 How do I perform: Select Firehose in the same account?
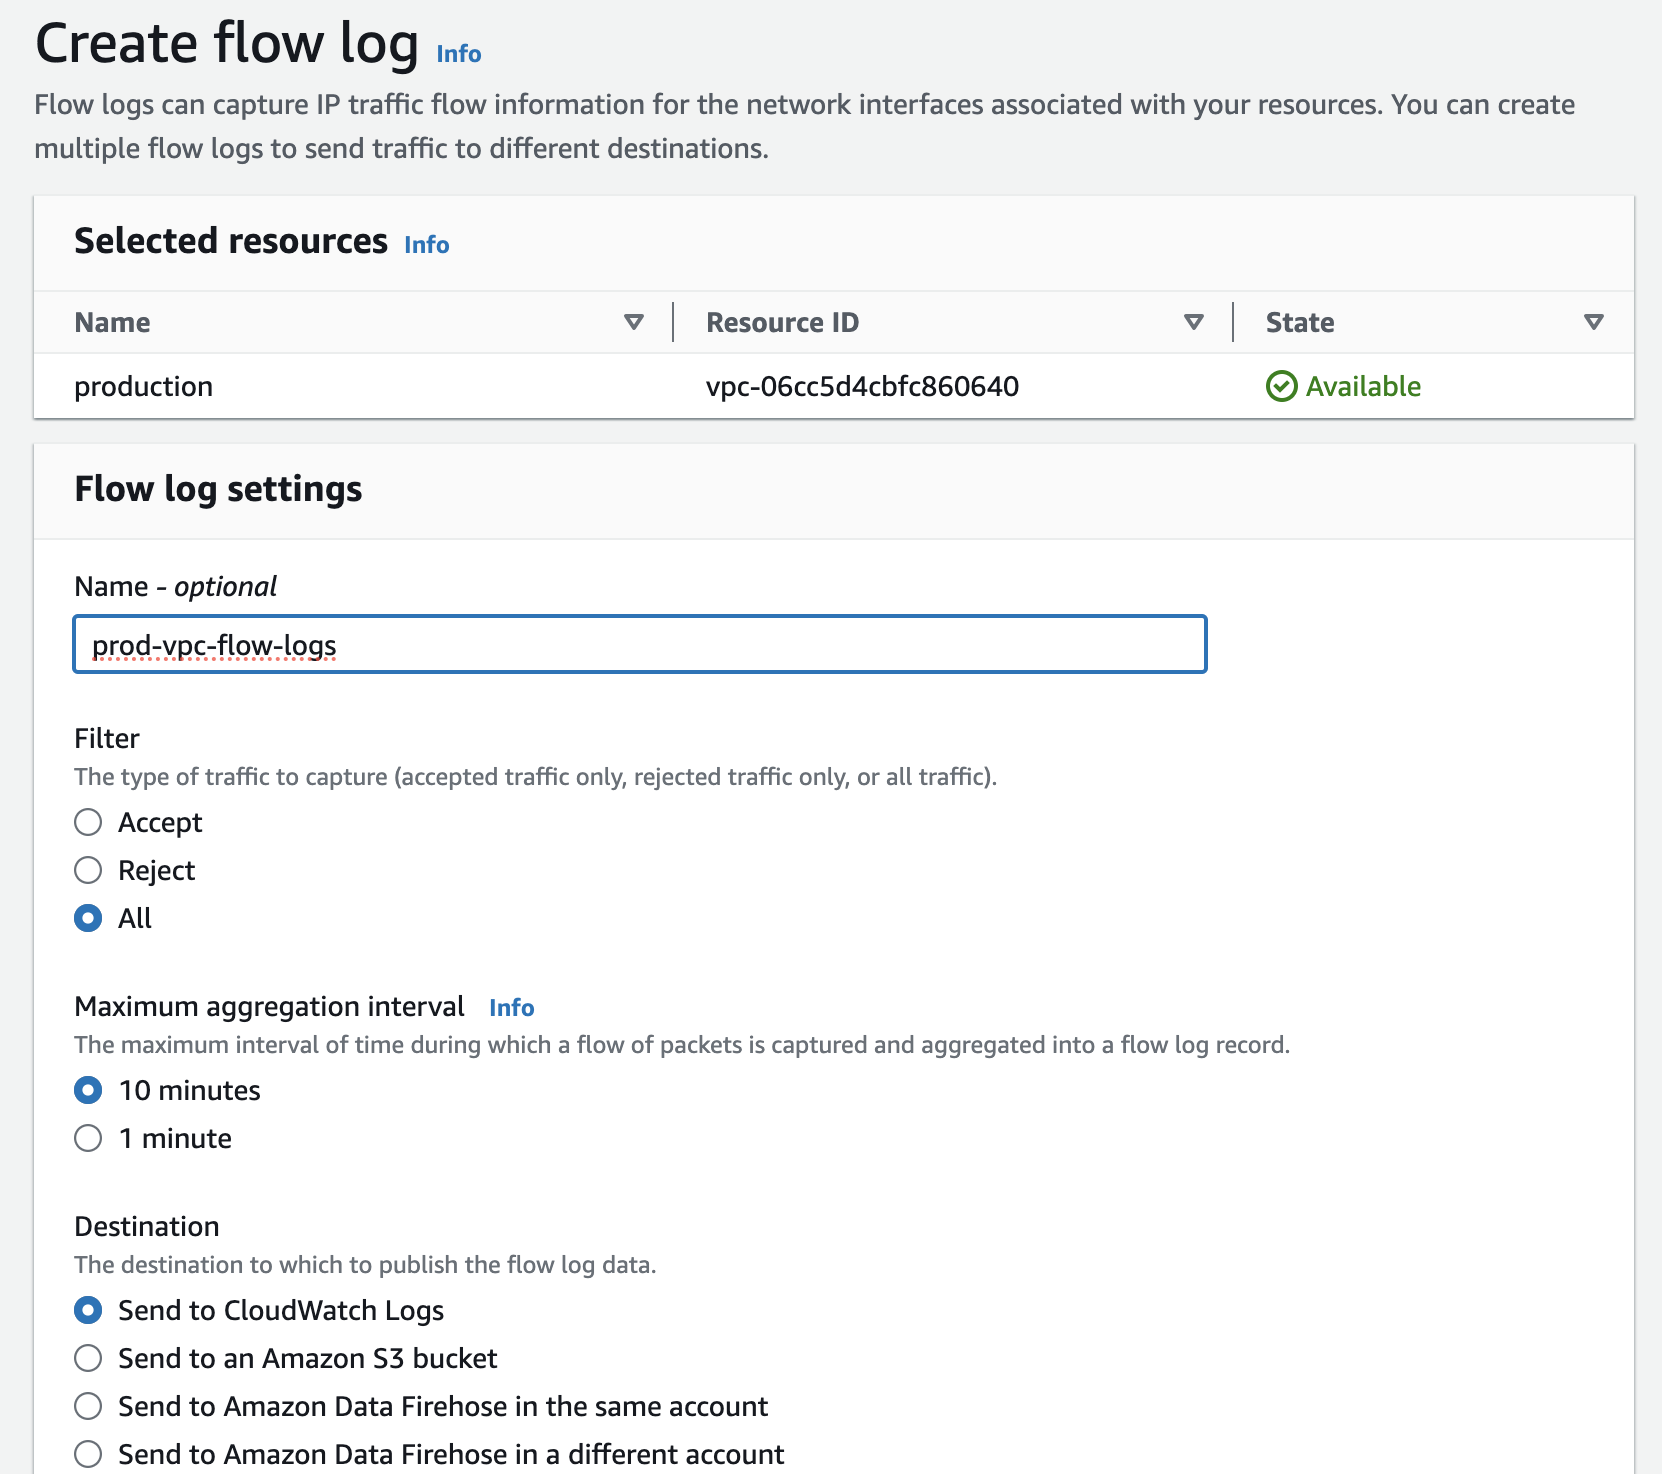pos(88,1406)
